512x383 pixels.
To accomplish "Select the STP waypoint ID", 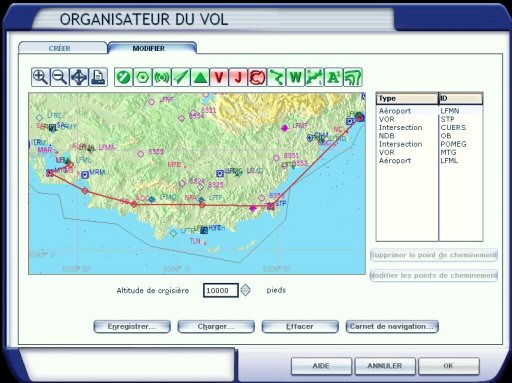I will (x=447, y=119).
